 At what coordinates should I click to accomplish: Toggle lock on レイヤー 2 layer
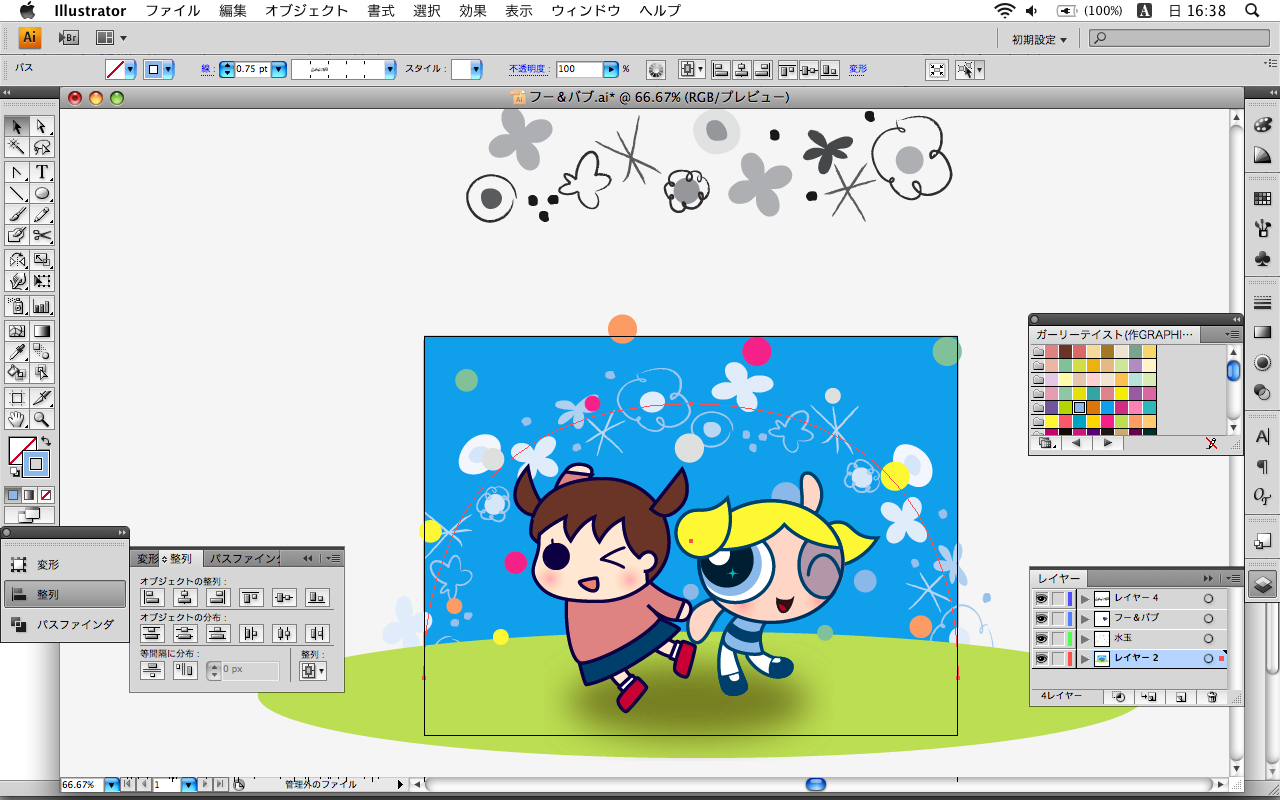pos(1058,659)
